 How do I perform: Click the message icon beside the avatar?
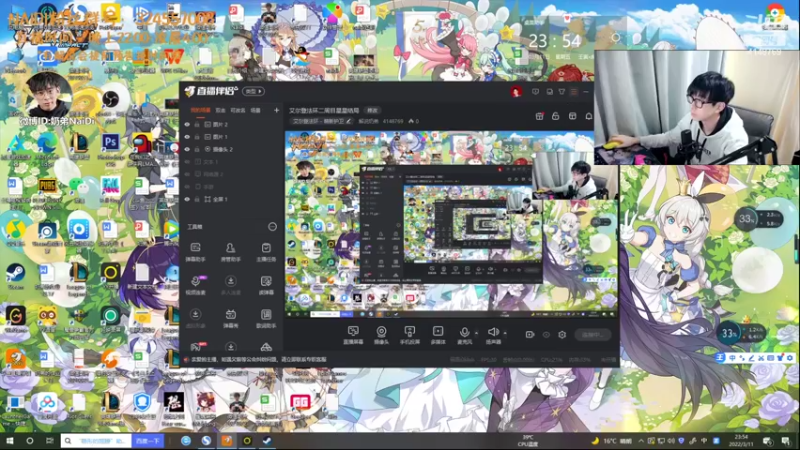point(535,92)
